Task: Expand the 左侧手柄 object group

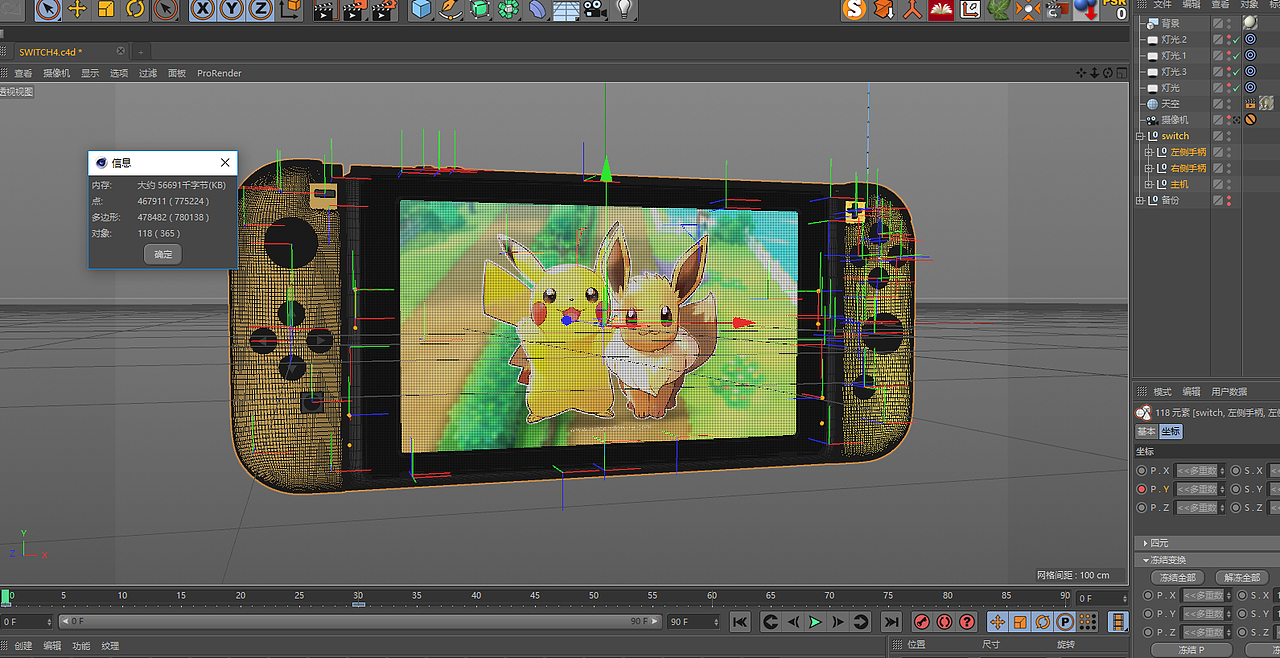Action: click(1149, 152)
